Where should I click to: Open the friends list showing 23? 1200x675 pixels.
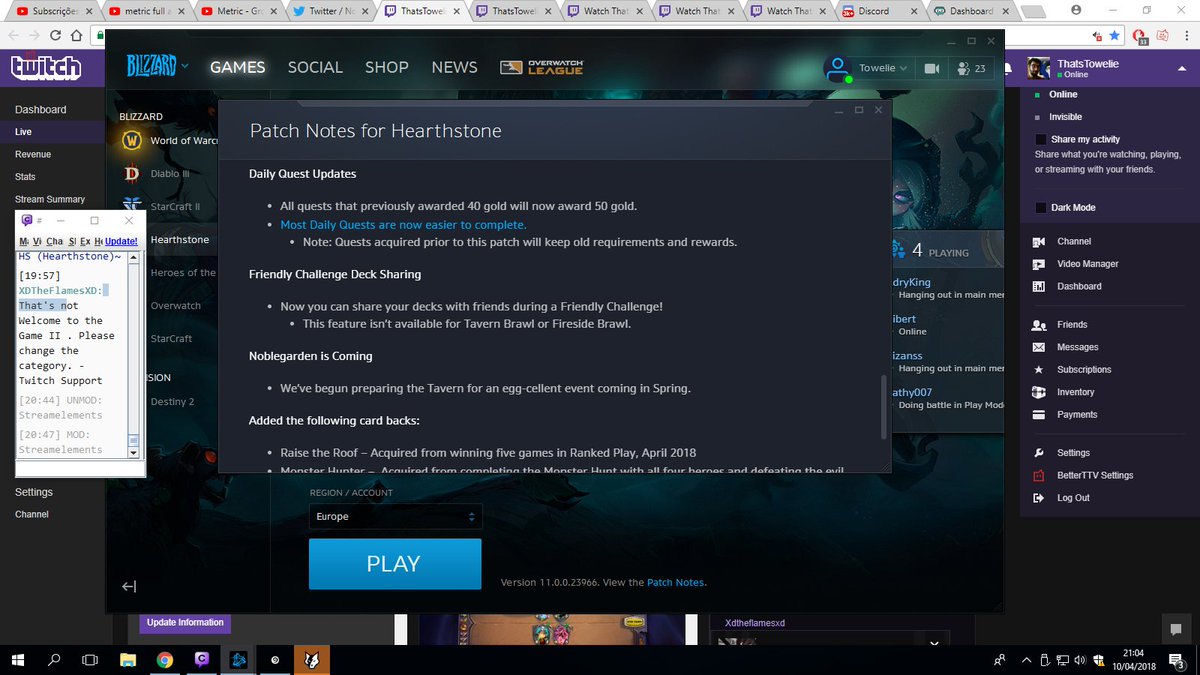pos(971,68)
